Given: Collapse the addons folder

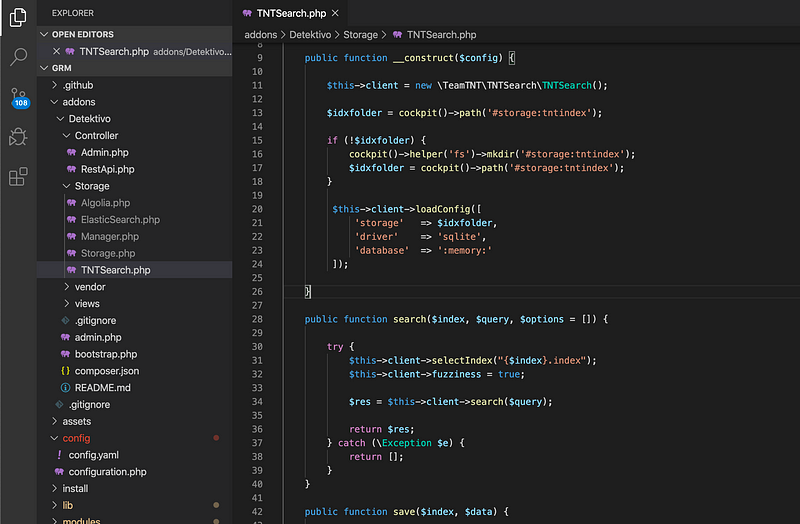Looking at the screenshot, I should click(78, 102).
